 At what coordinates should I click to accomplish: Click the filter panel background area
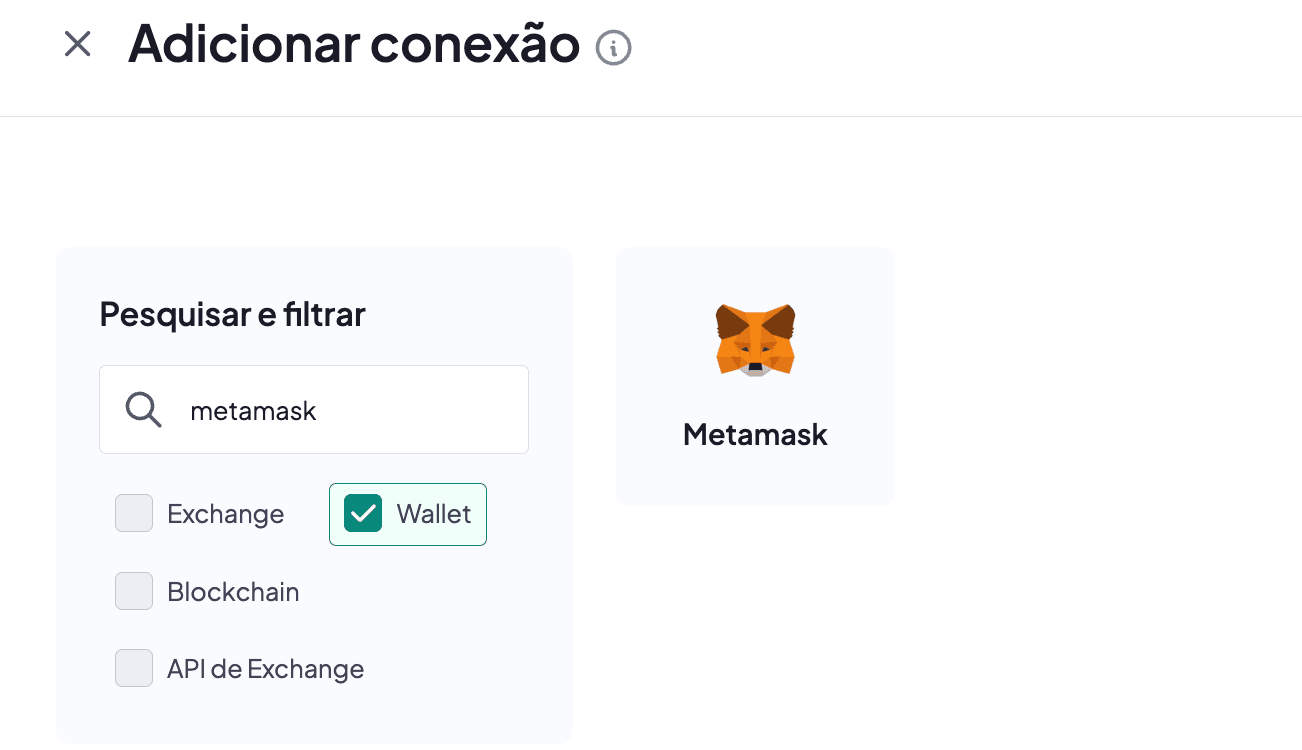pyautogui.click(x=314, y=720)
